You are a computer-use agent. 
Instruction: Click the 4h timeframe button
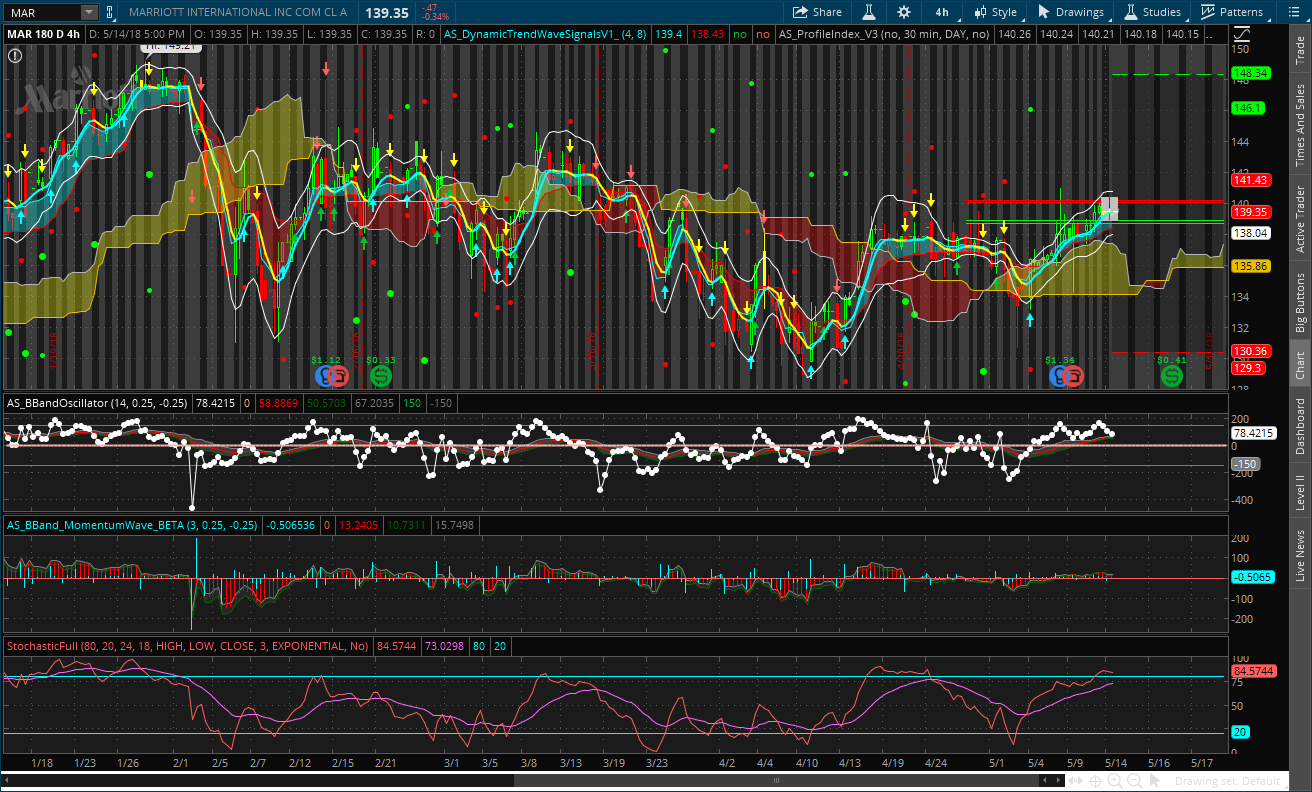tap(942, 12)
